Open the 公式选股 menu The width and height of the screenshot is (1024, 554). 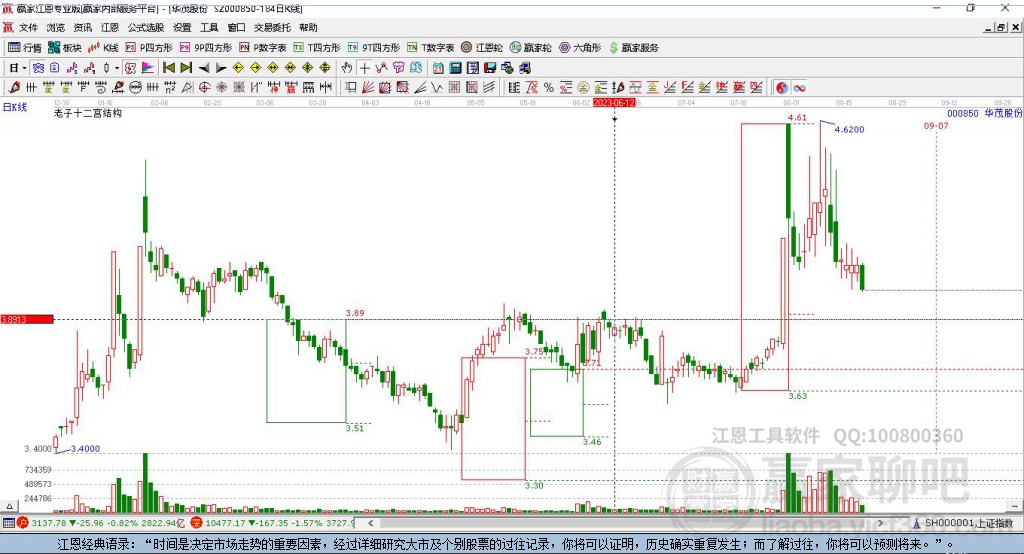146,27
